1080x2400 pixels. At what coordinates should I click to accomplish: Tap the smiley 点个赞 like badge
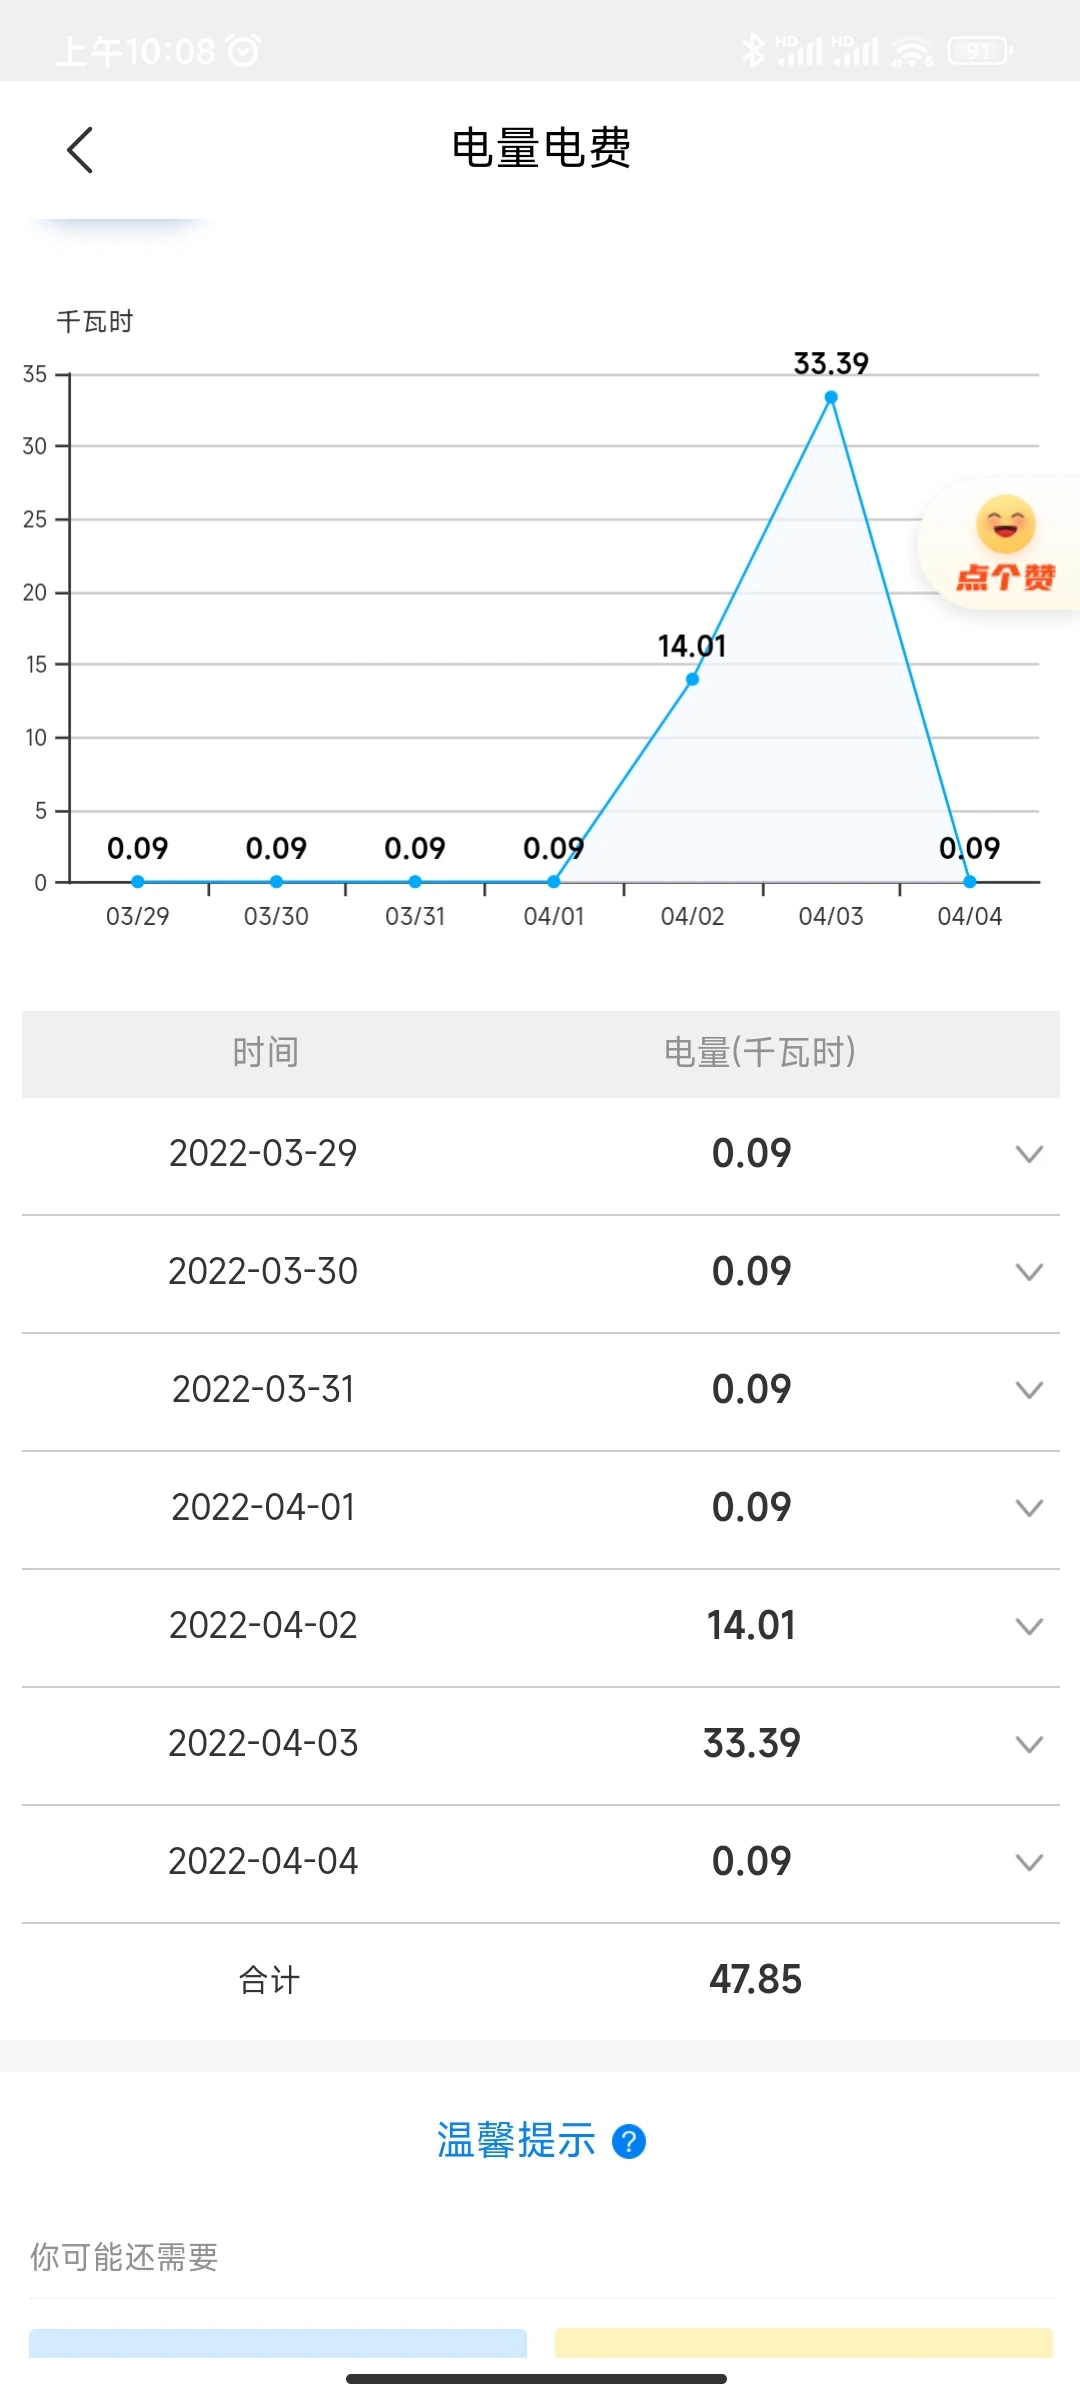point(1005,543)
